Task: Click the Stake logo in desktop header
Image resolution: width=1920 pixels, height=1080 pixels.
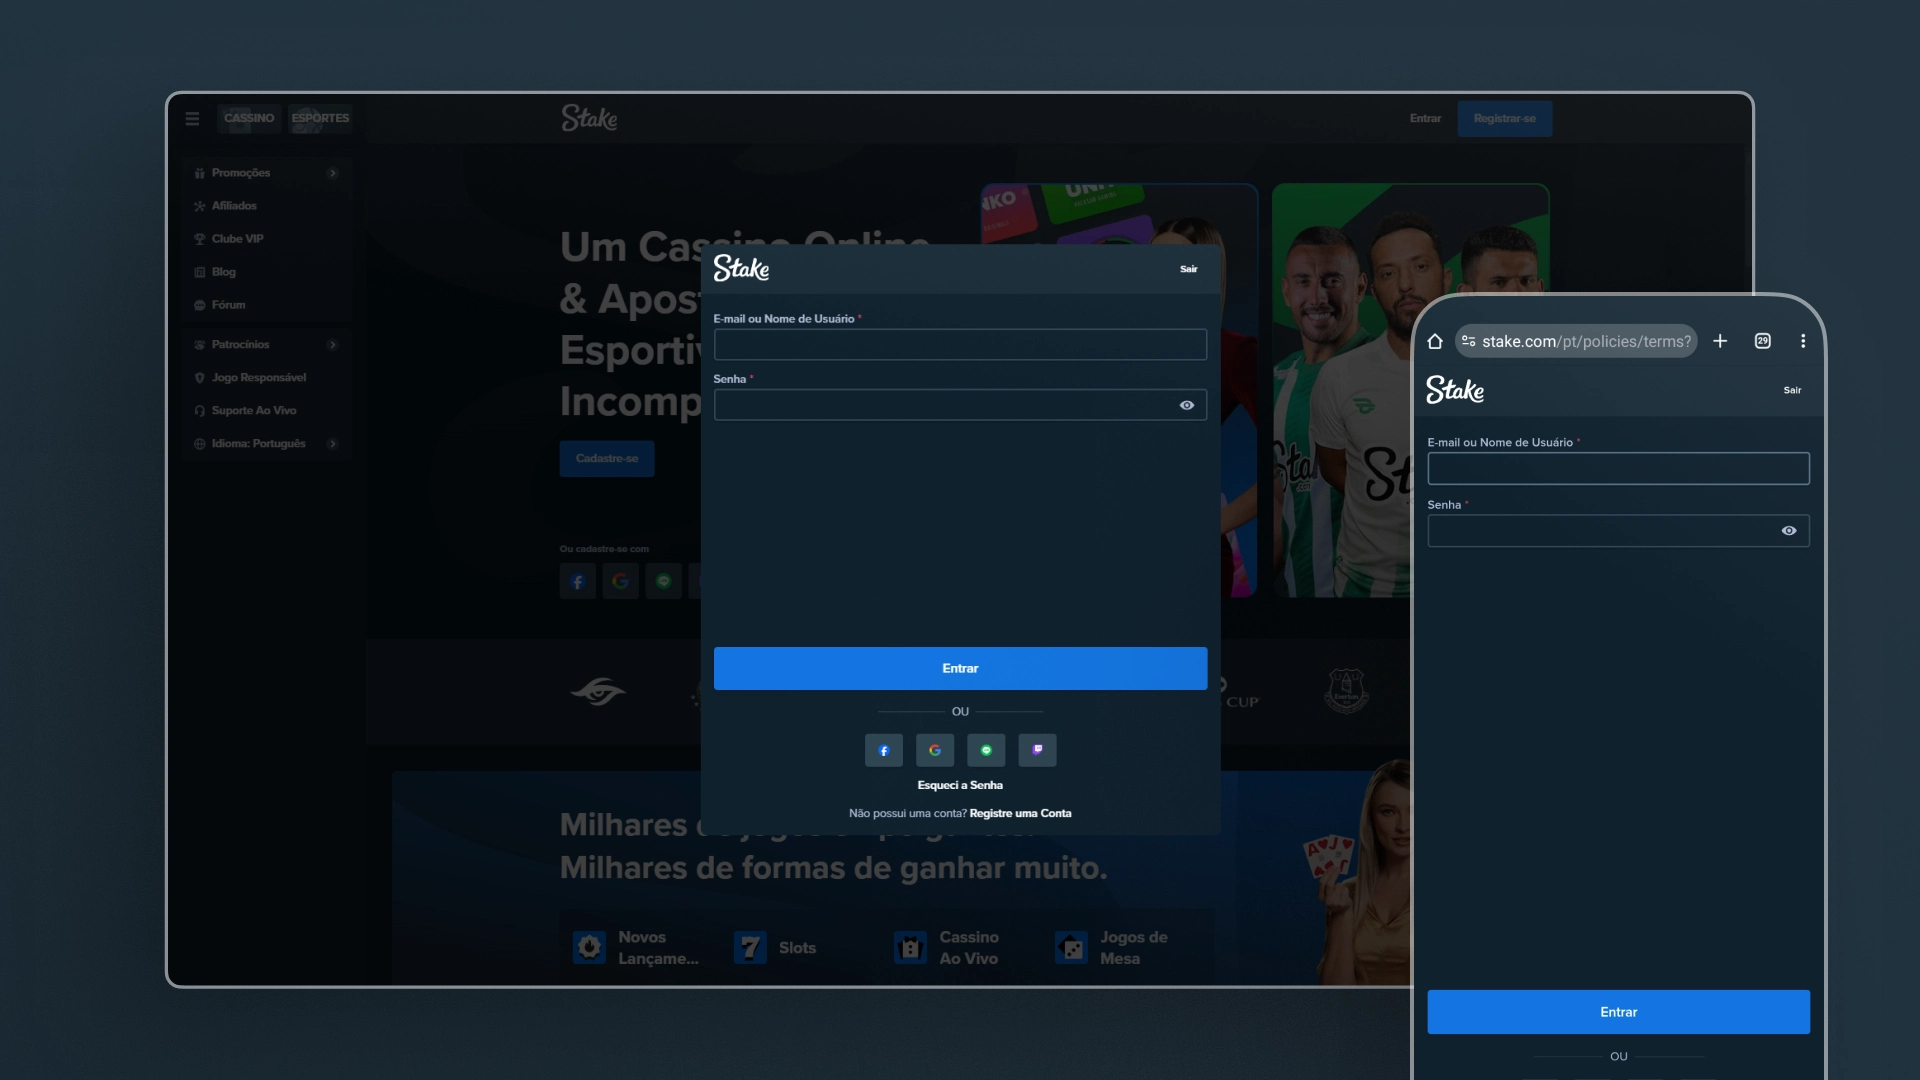Action: [589, 118]
